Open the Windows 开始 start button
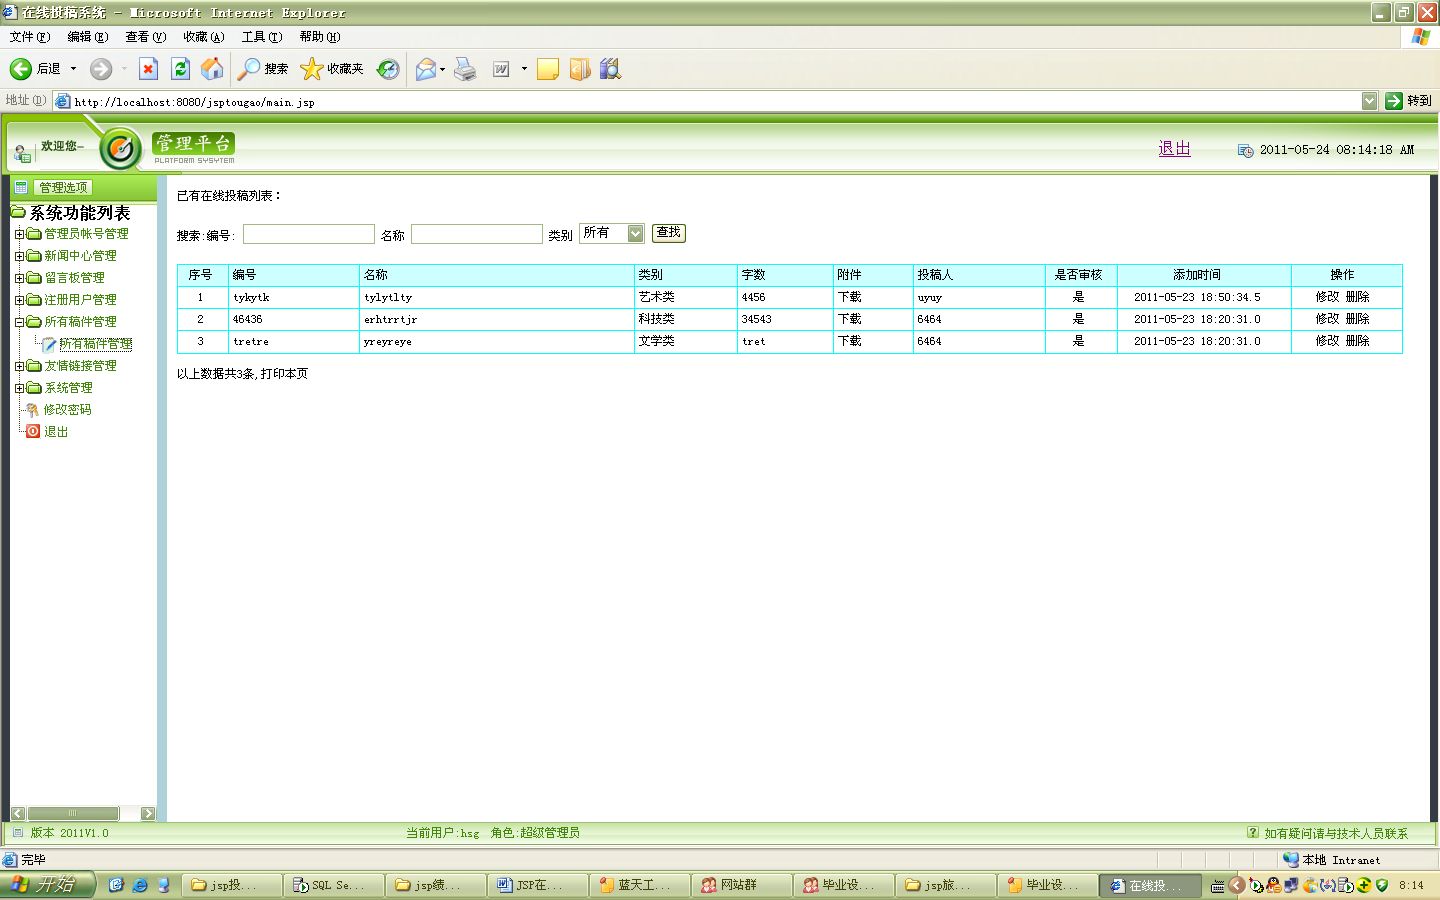This screenshot has width=1440, height=900. click(x=47, y=885)
